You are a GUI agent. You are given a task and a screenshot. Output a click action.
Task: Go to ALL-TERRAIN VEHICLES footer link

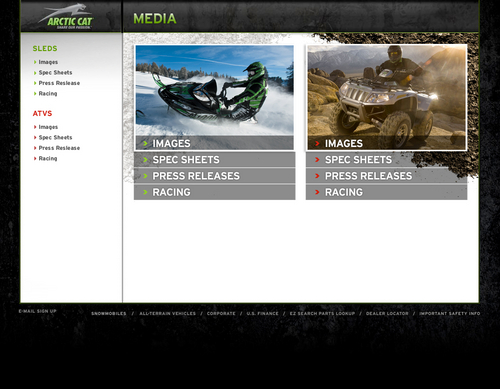pos(168,313)
